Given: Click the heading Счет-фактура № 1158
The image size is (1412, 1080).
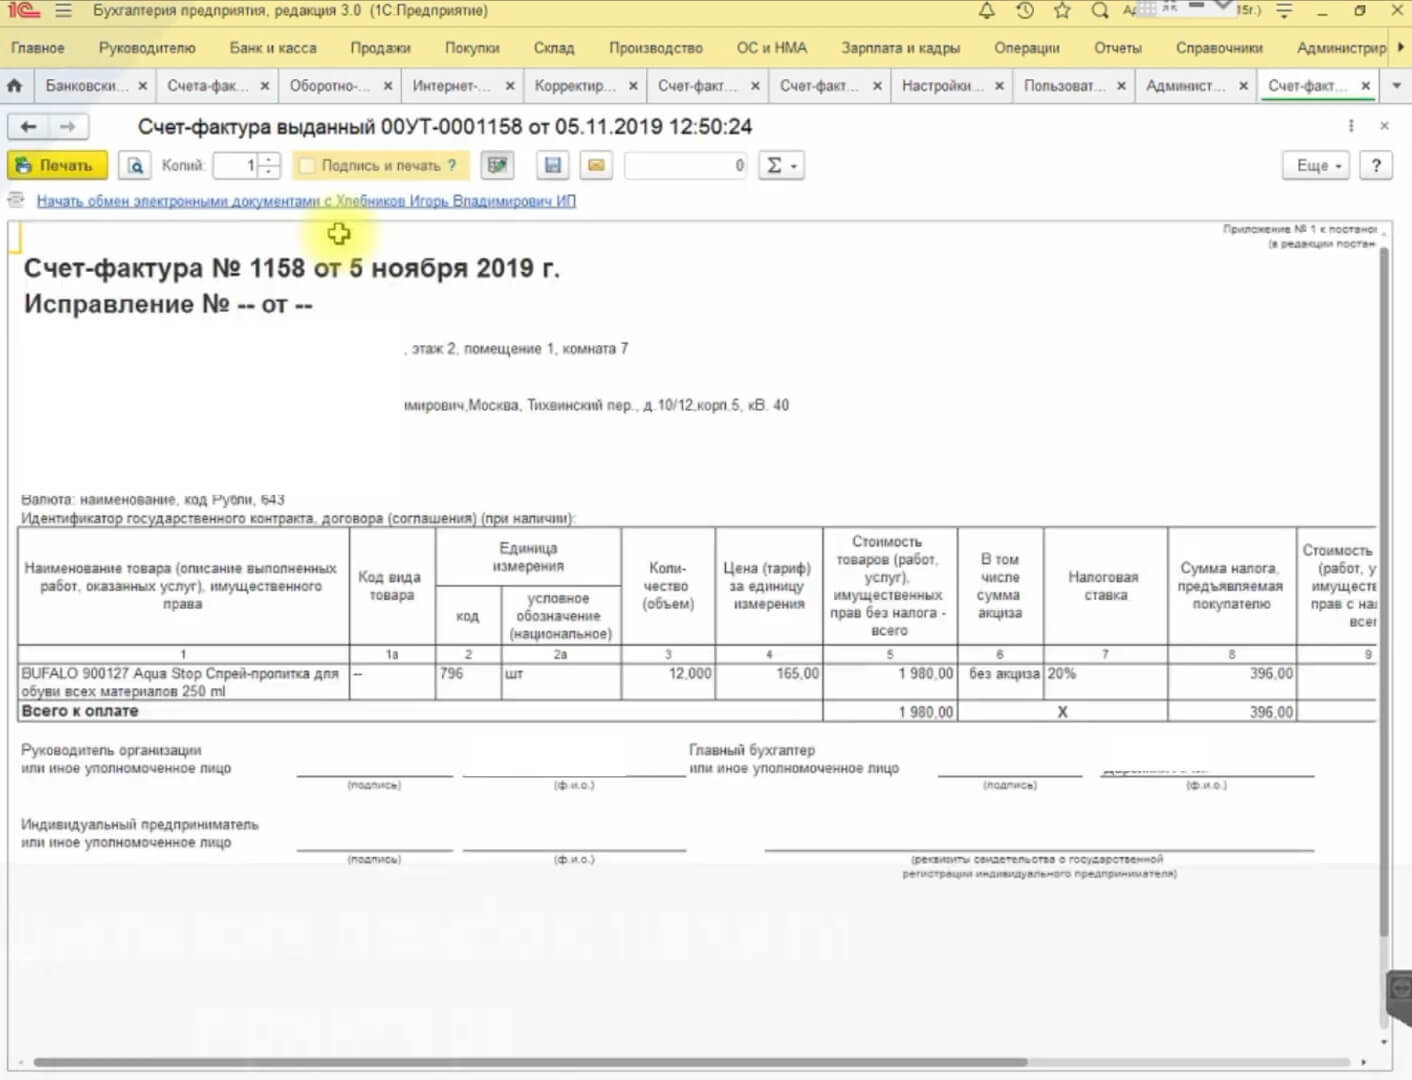Looking at the screenshot, I should click(x=291, y=268).
